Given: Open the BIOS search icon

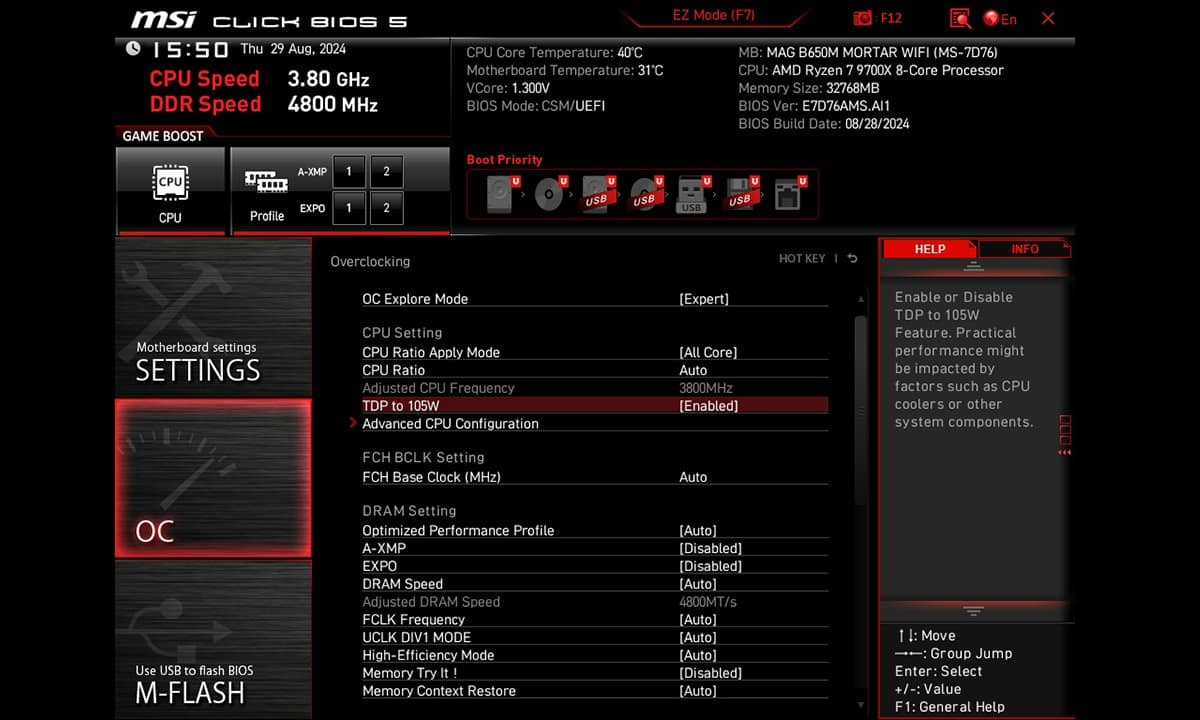Looking at the screenshot, I should click(x=960, y=18).
